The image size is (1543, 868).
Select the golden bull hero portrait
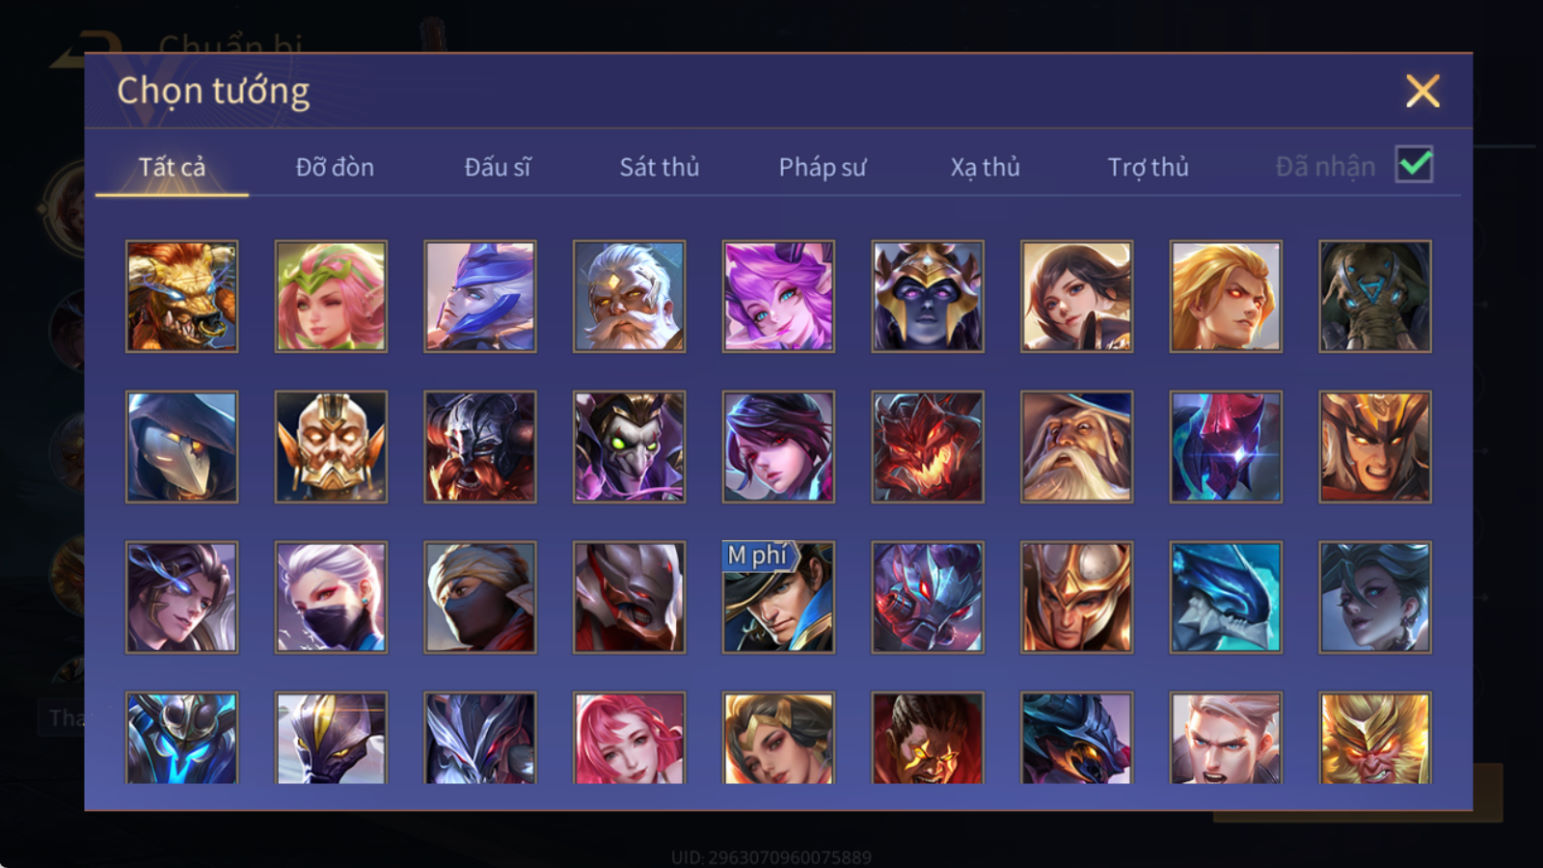[182, 296]
